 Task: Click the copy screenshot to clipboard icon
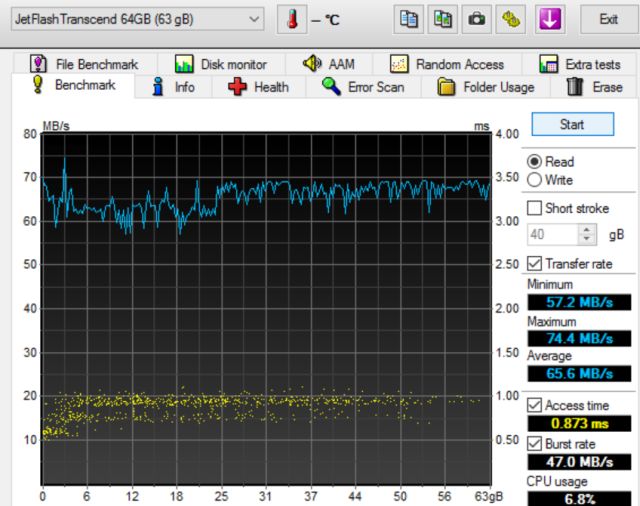click(x=442, y=19)
